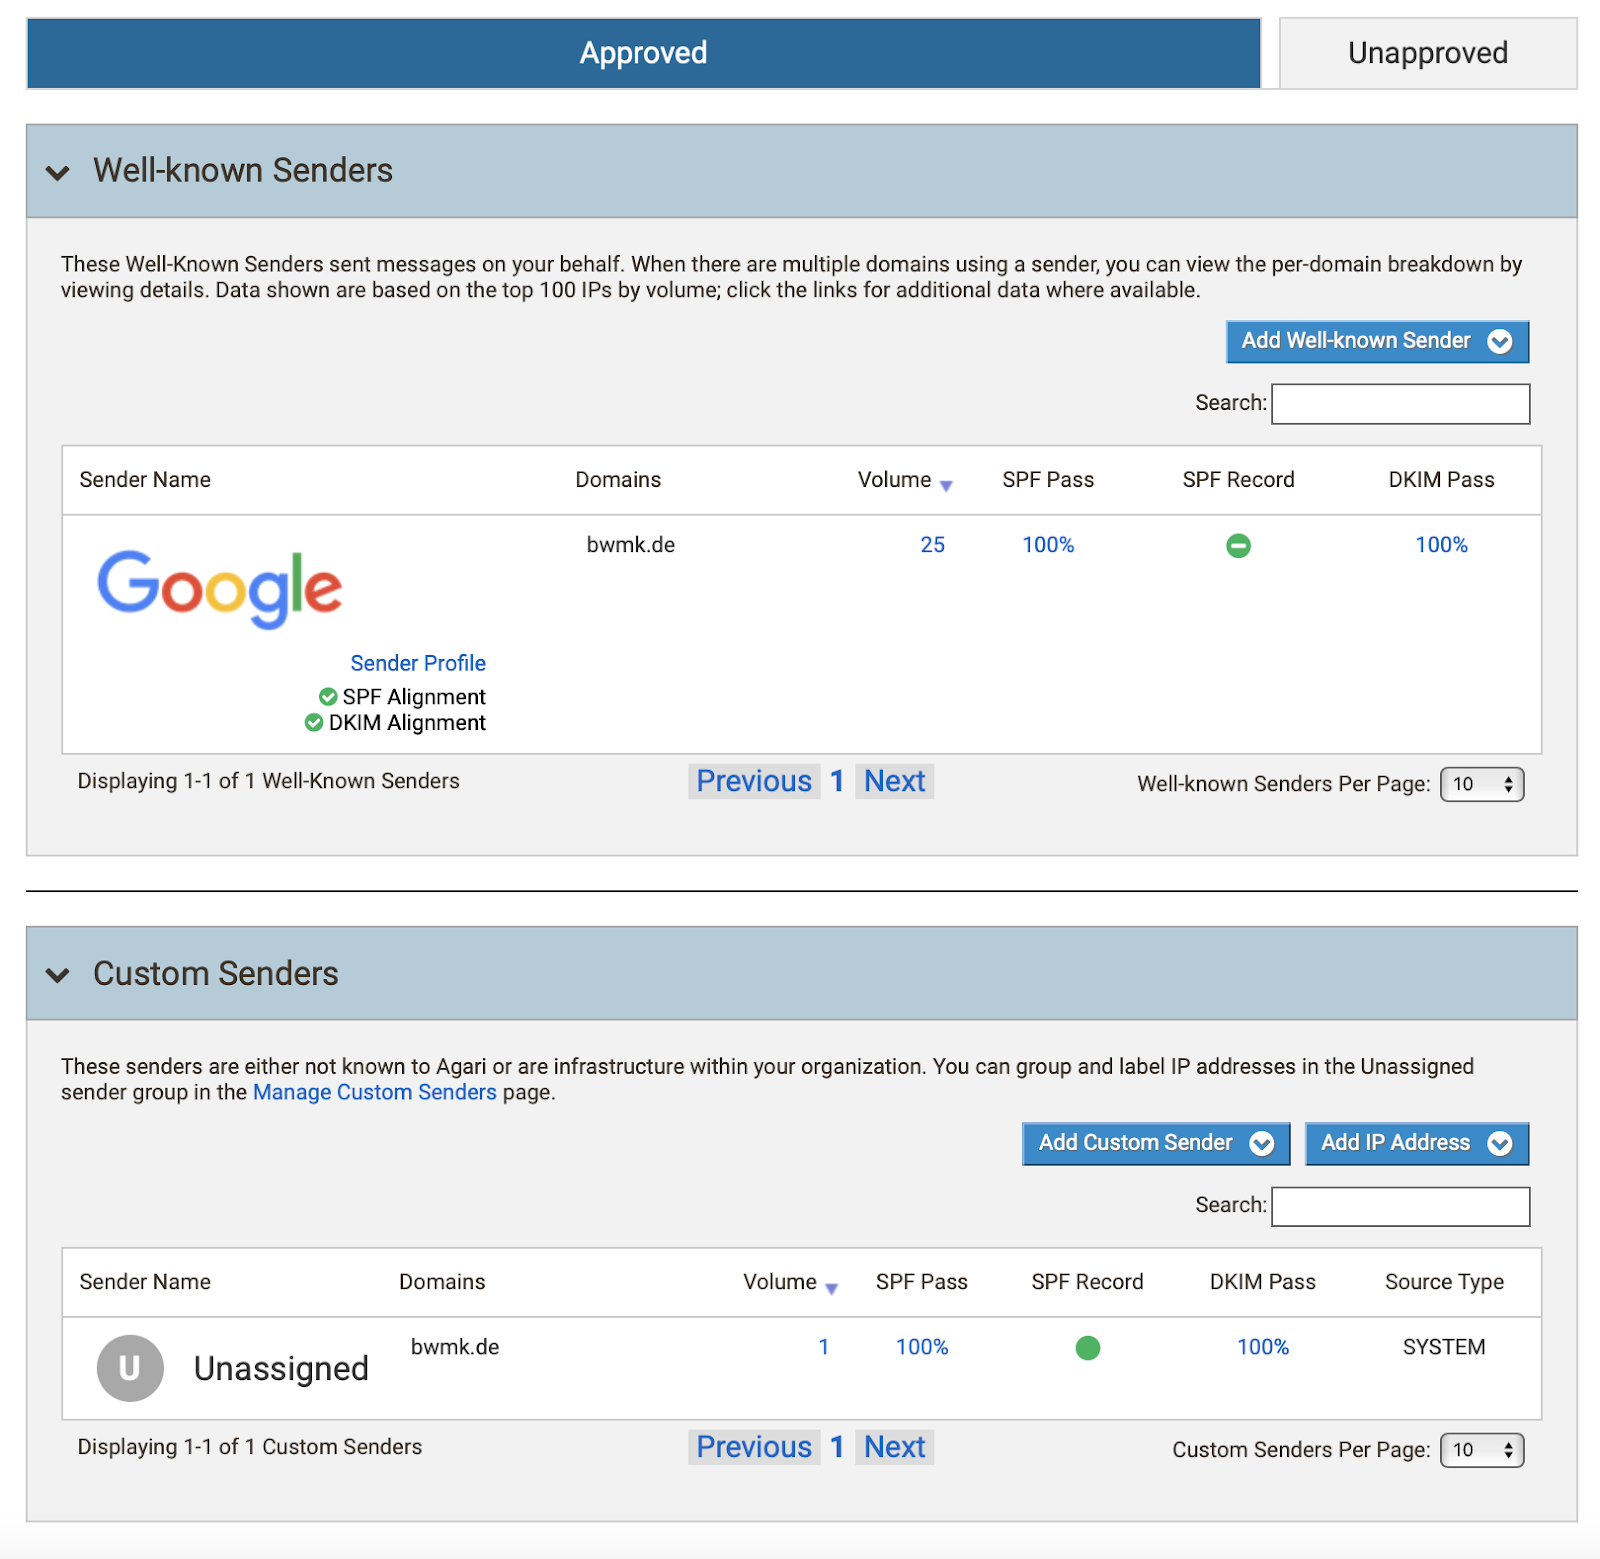The width and height of the screenshot is (1600, 1559).
Task: Open the Google Sender Profile link
Action: 418,663
